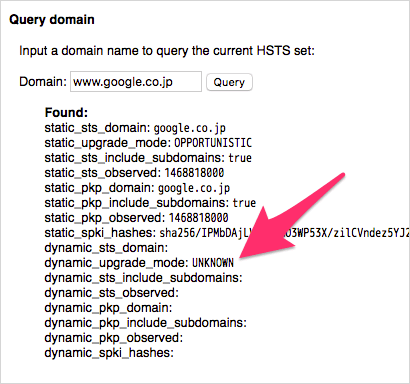
Task: Focus the Domain input field
Action: coord(136,81)
